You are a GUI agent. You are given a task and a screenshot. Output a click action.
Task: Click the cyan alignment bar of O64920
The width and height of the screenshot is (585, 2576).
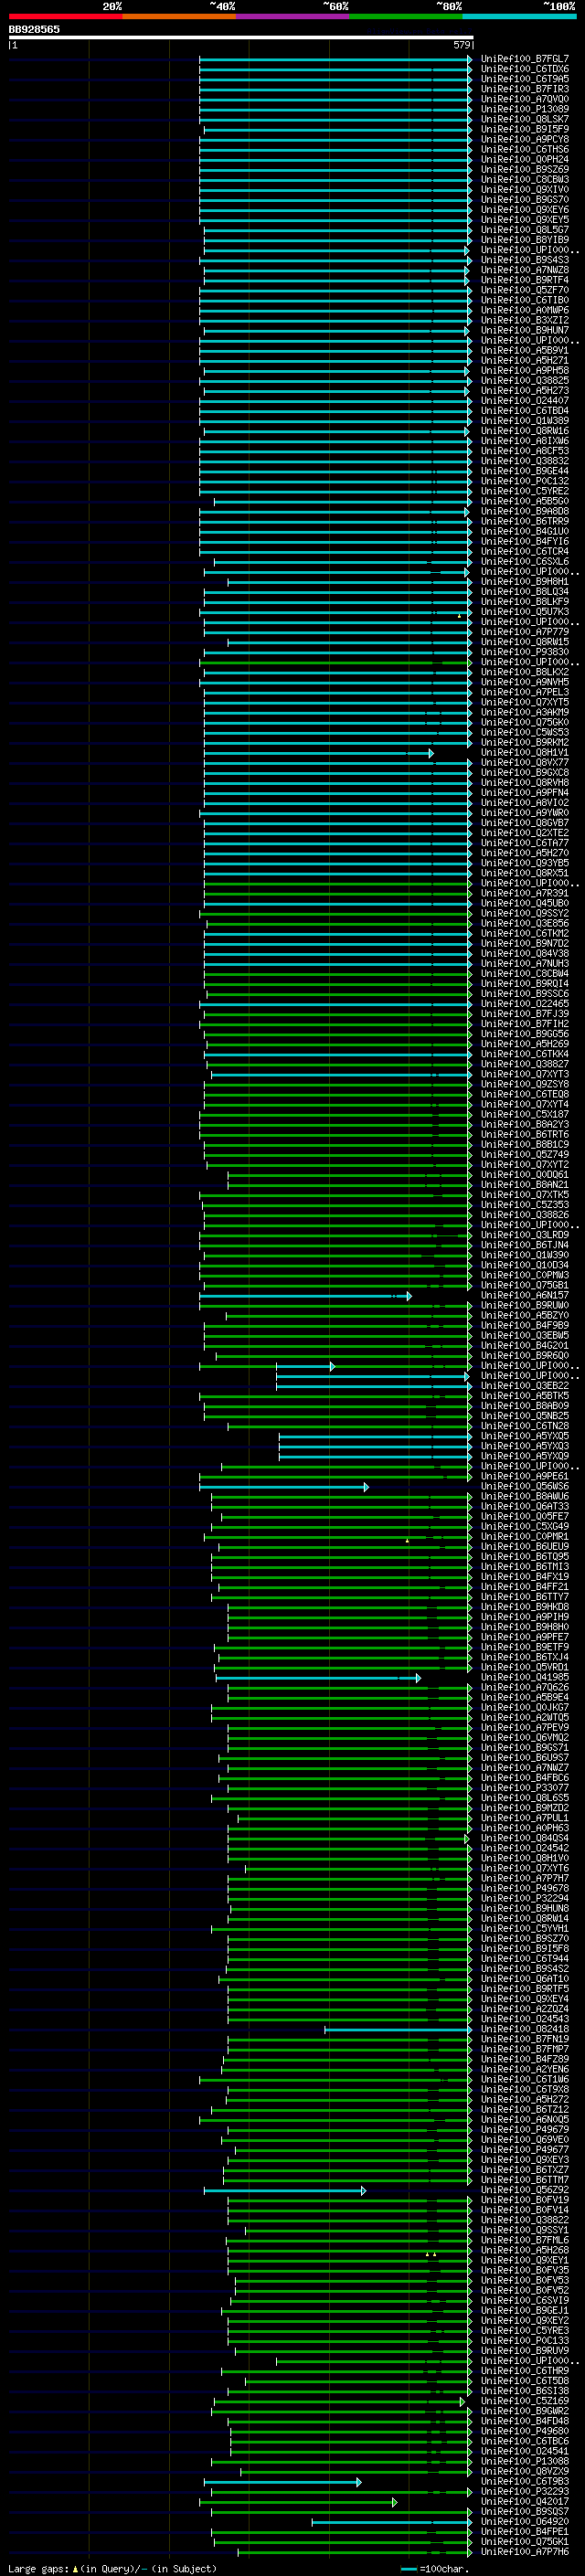pyautogui.click(x=392, y=2522)
